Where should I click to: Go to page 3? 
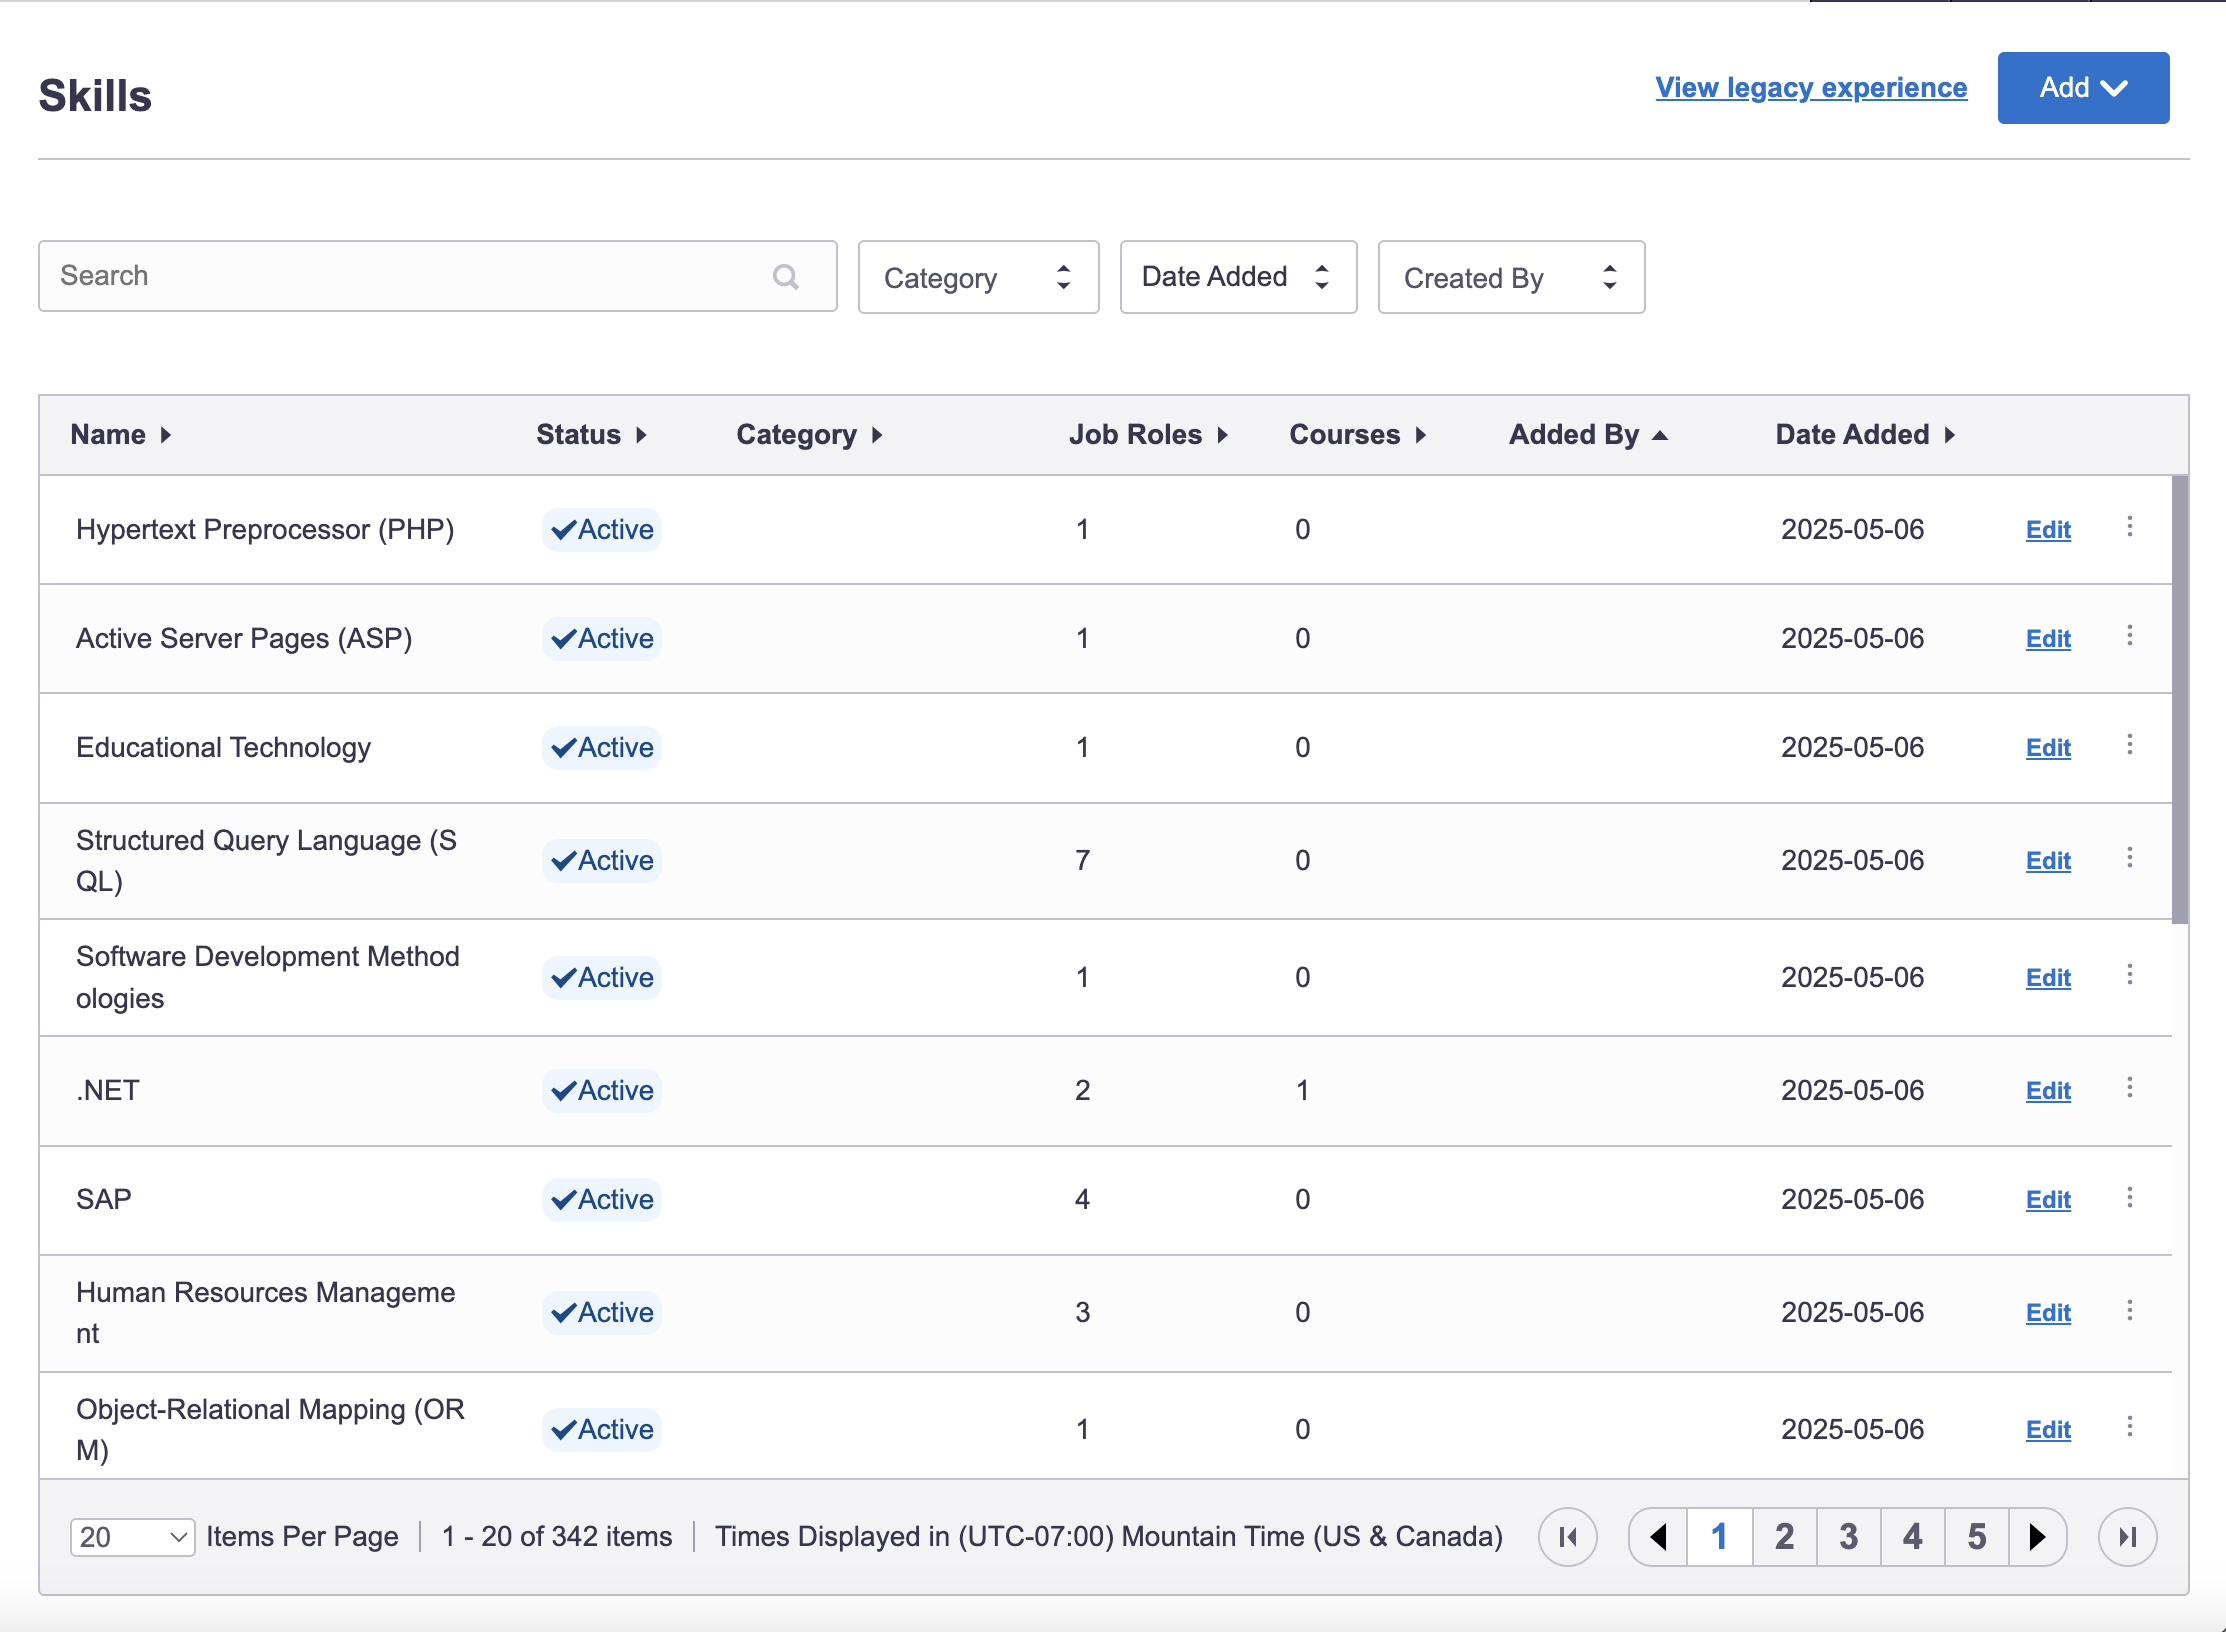tap(1849, 1537)
